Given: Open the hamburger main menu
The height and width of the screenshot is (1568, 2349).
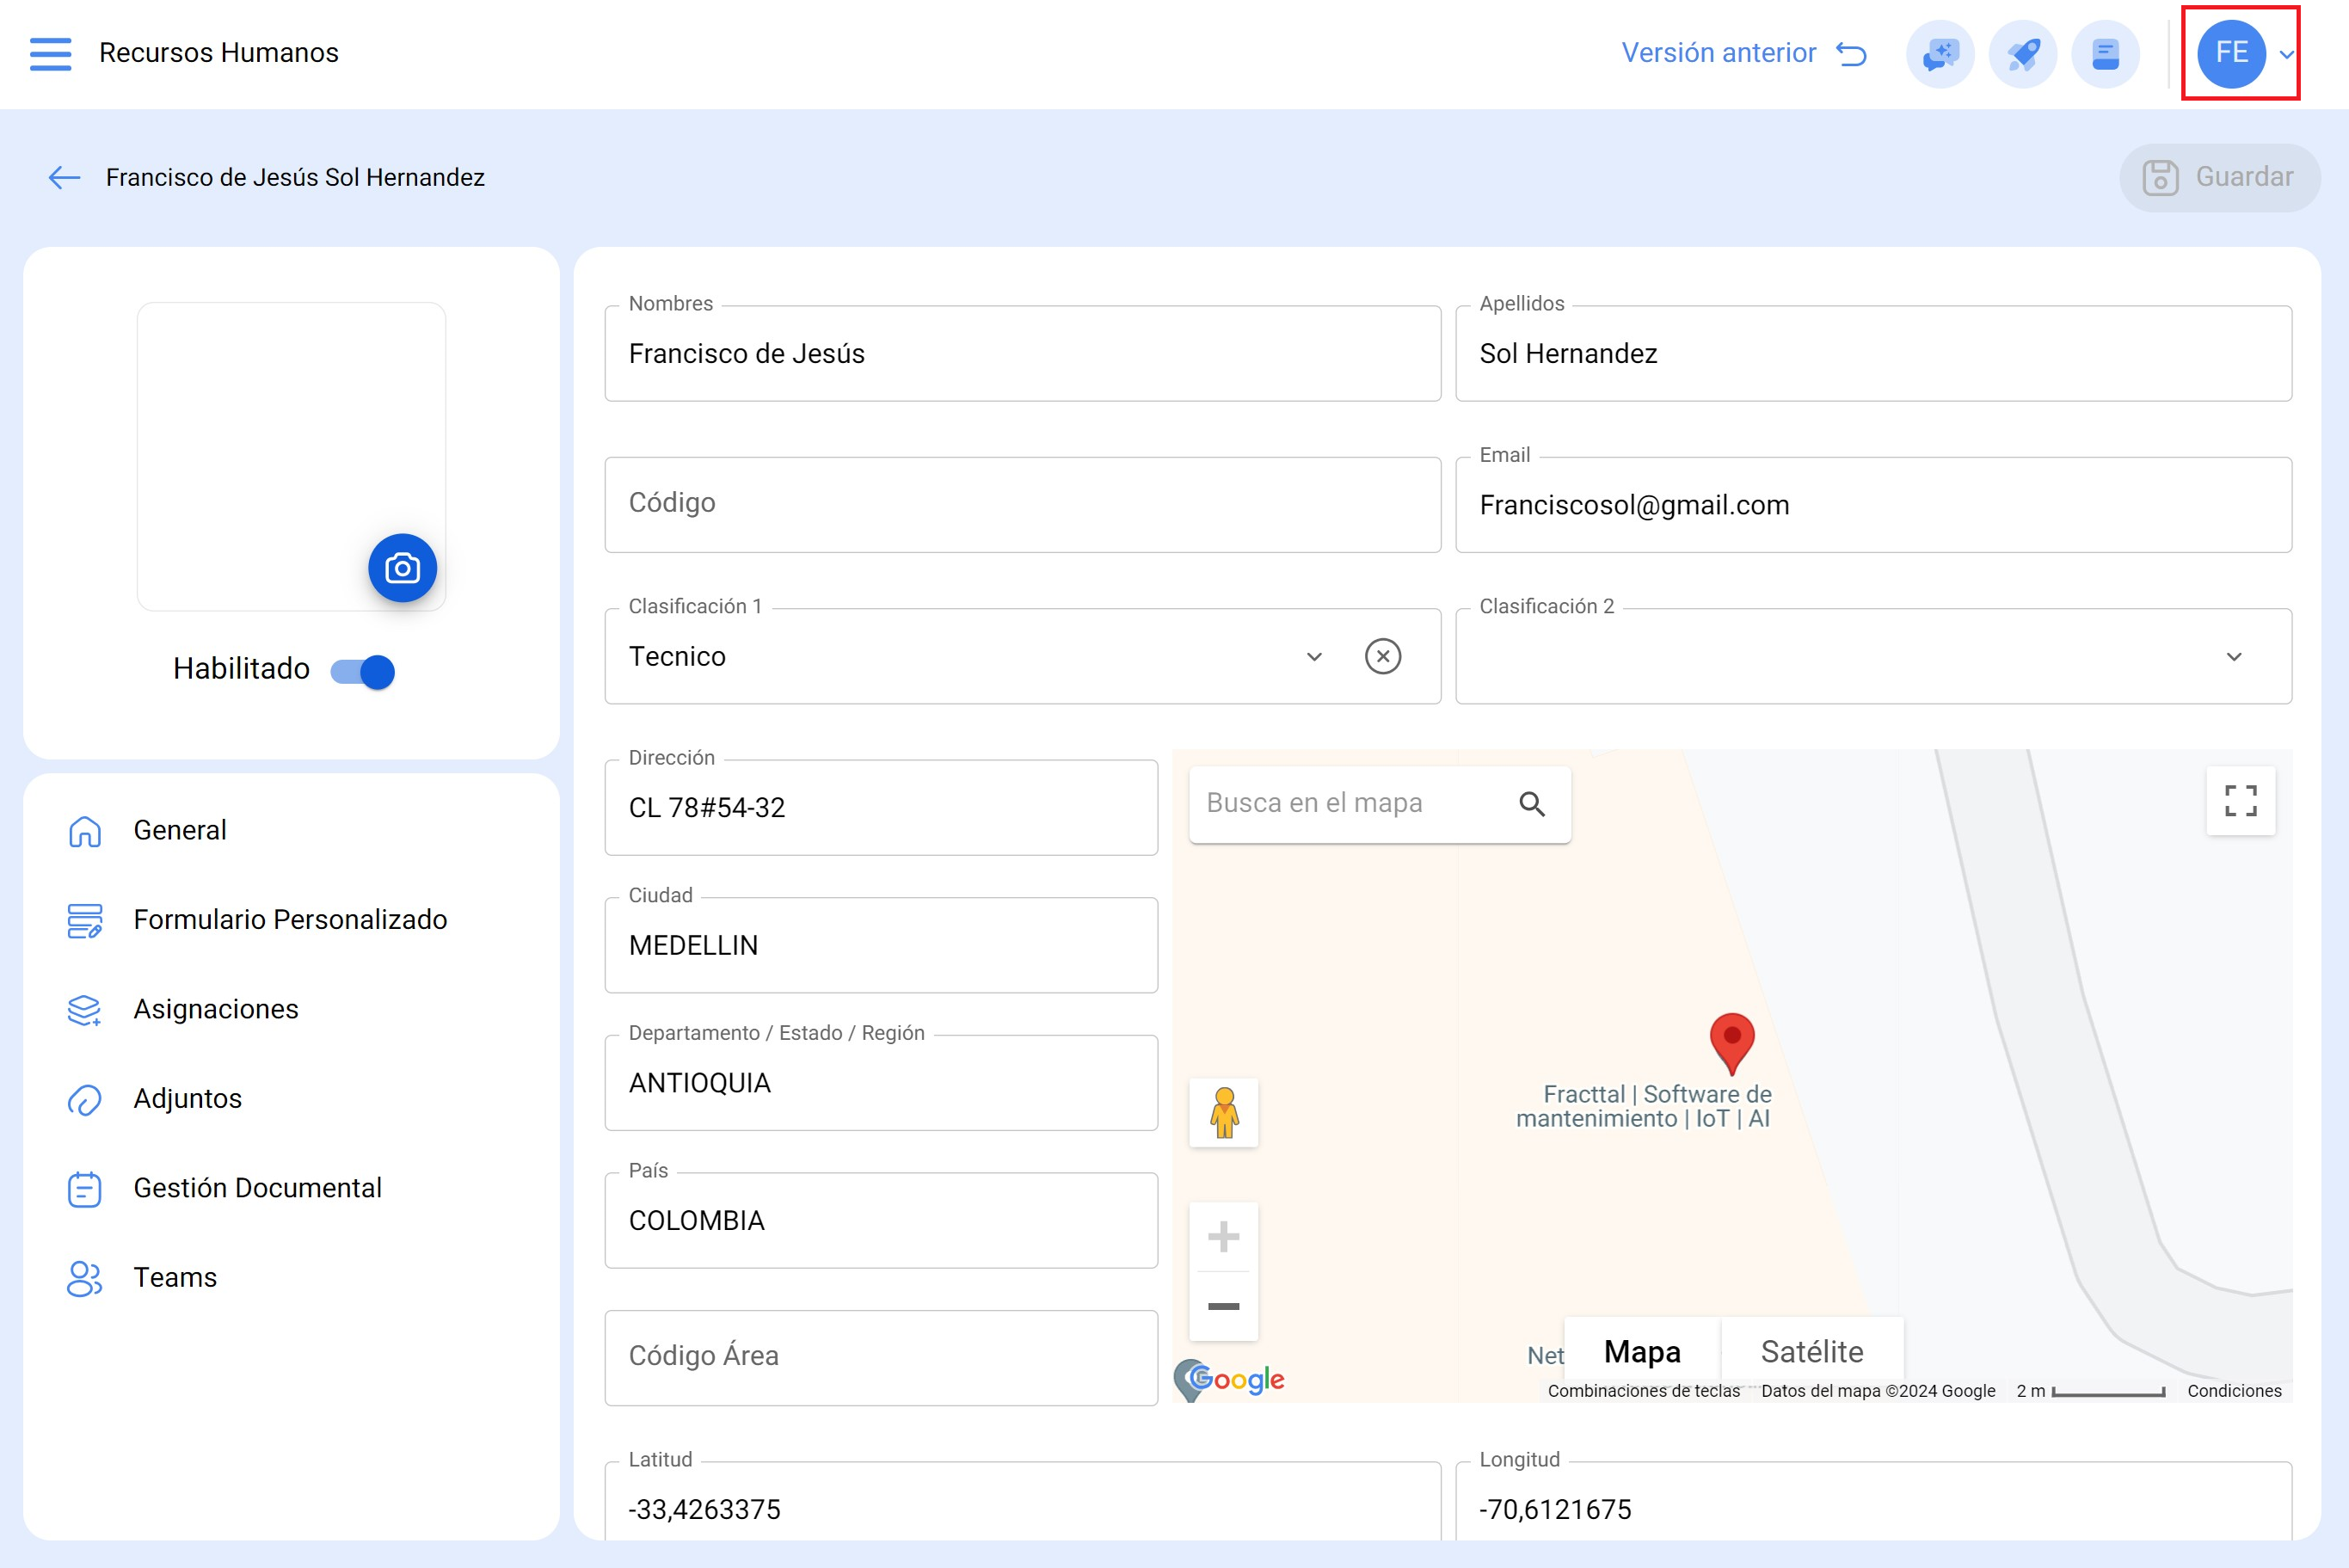Looking at the screenshot, I should coord(50,53).
